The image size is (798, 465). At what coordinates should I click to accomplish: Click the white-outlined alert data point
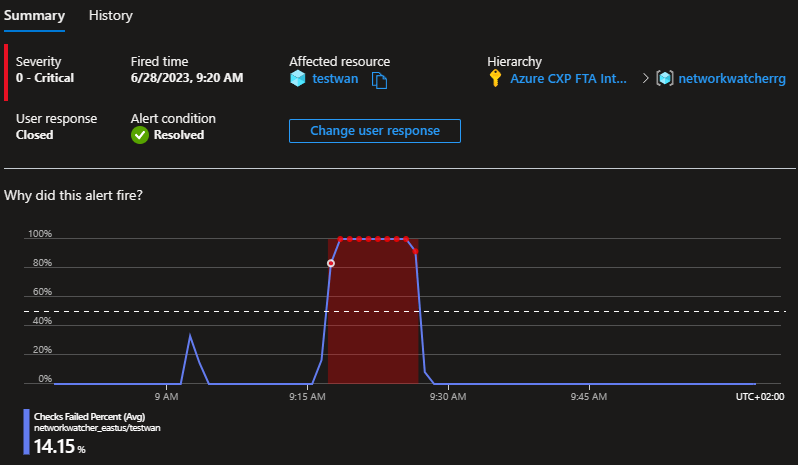click(x=331, y=263)
